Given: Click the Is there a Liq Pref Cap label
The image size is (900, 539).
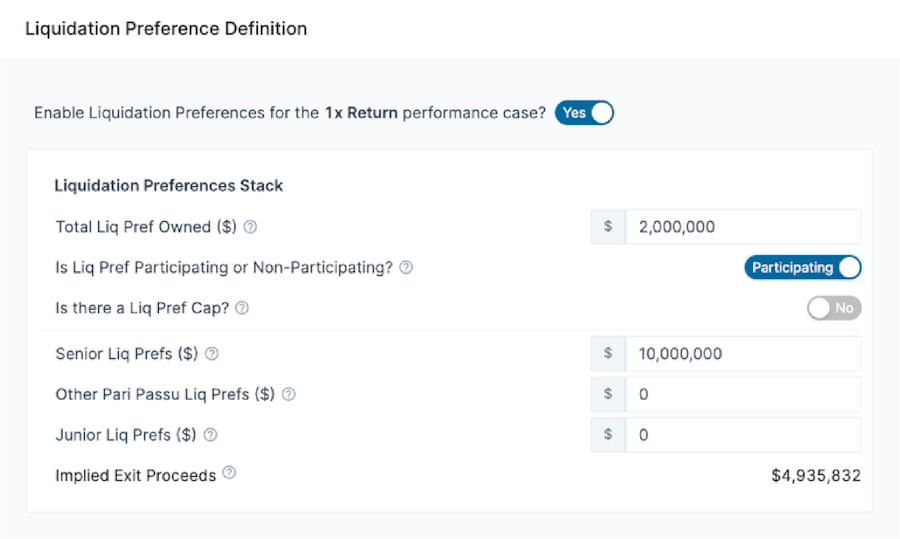Looking at the screenshot, I should coord(142,308).
